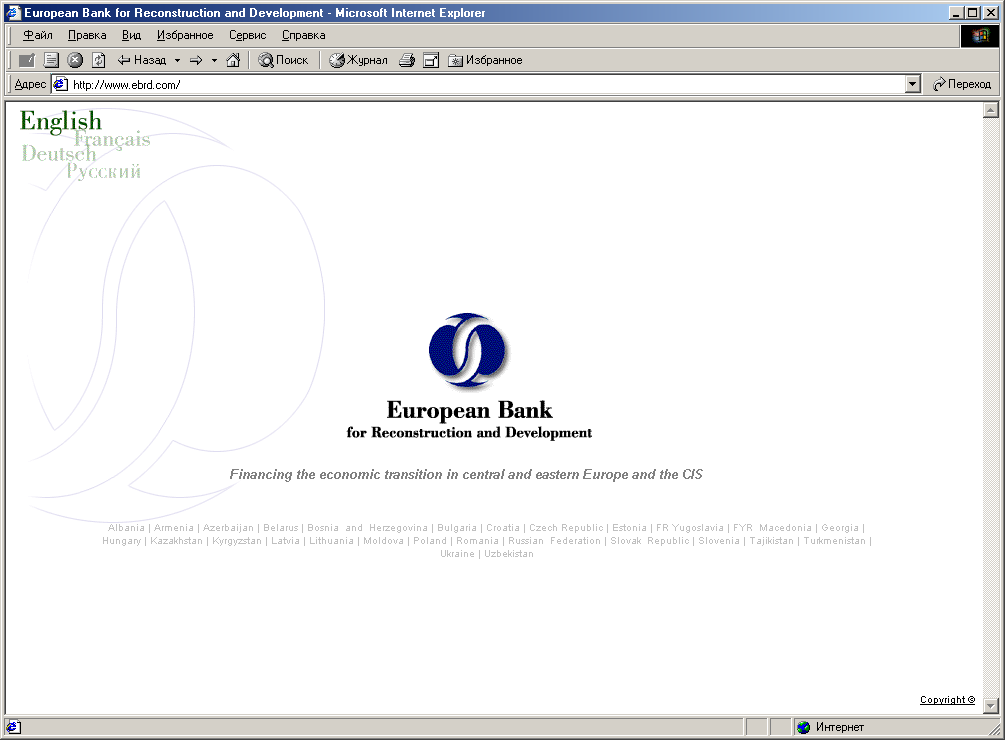Click the Stop loading icon in toolbar
The width and height of the screenshot is (1005, 740).
(x=75, y=60)
